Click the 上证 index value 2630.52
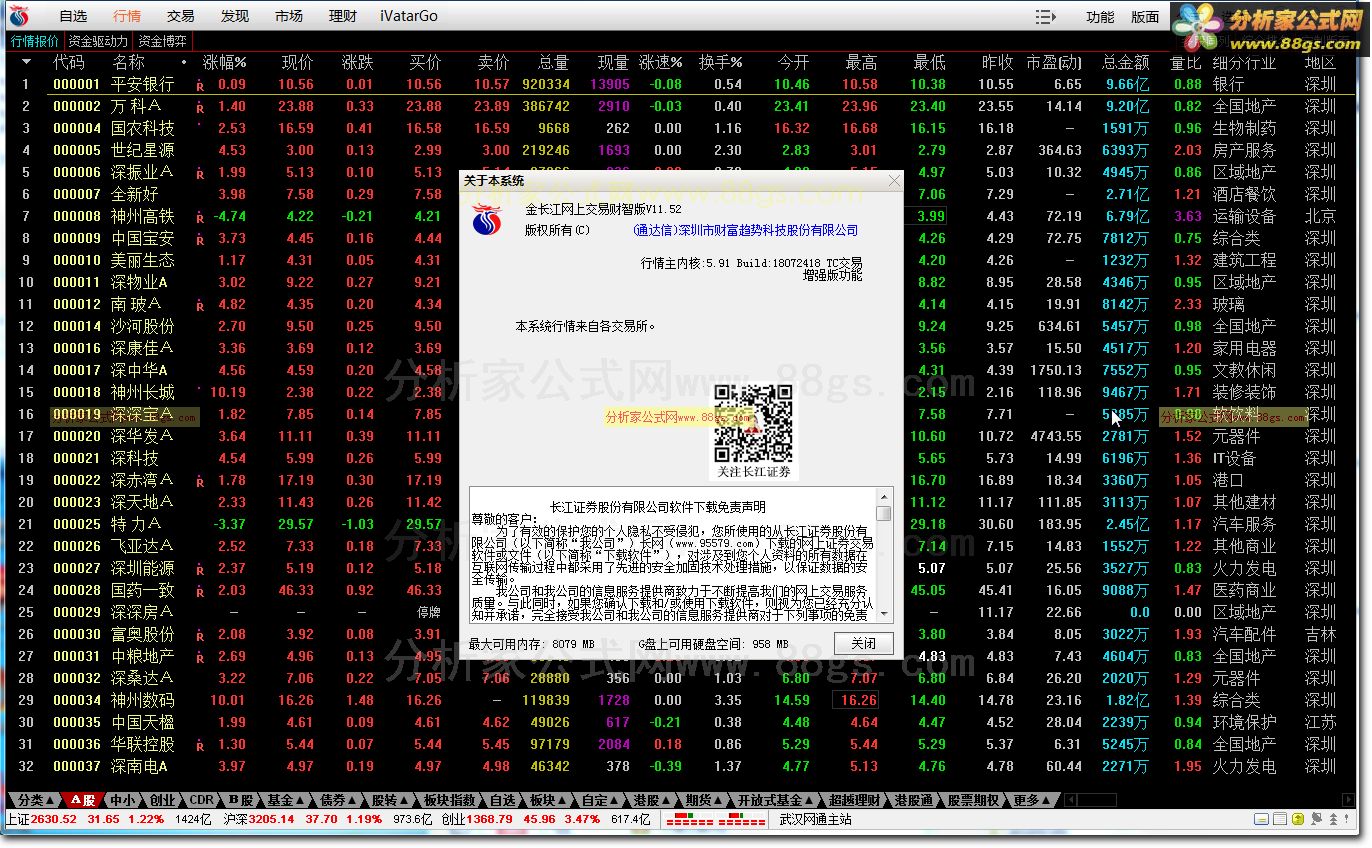Image resolution: width=1372 pixels, height=848 pixels. coord(54,820)
